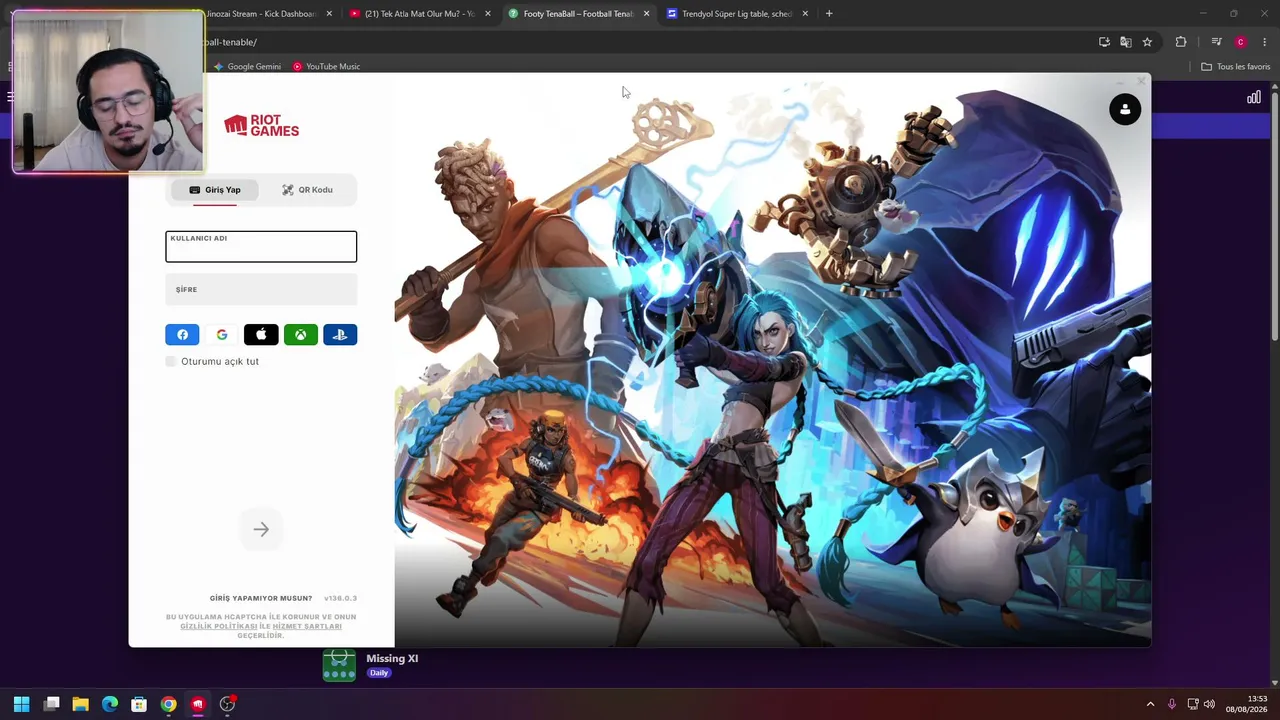Sign in with Xbox icon

point(300,335)
